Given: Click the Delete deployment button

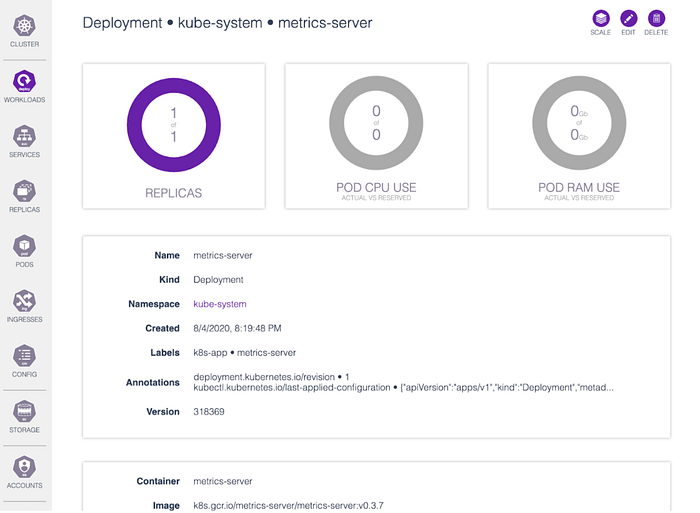Looking at the screenshot, I should click(x=656, y=23).
